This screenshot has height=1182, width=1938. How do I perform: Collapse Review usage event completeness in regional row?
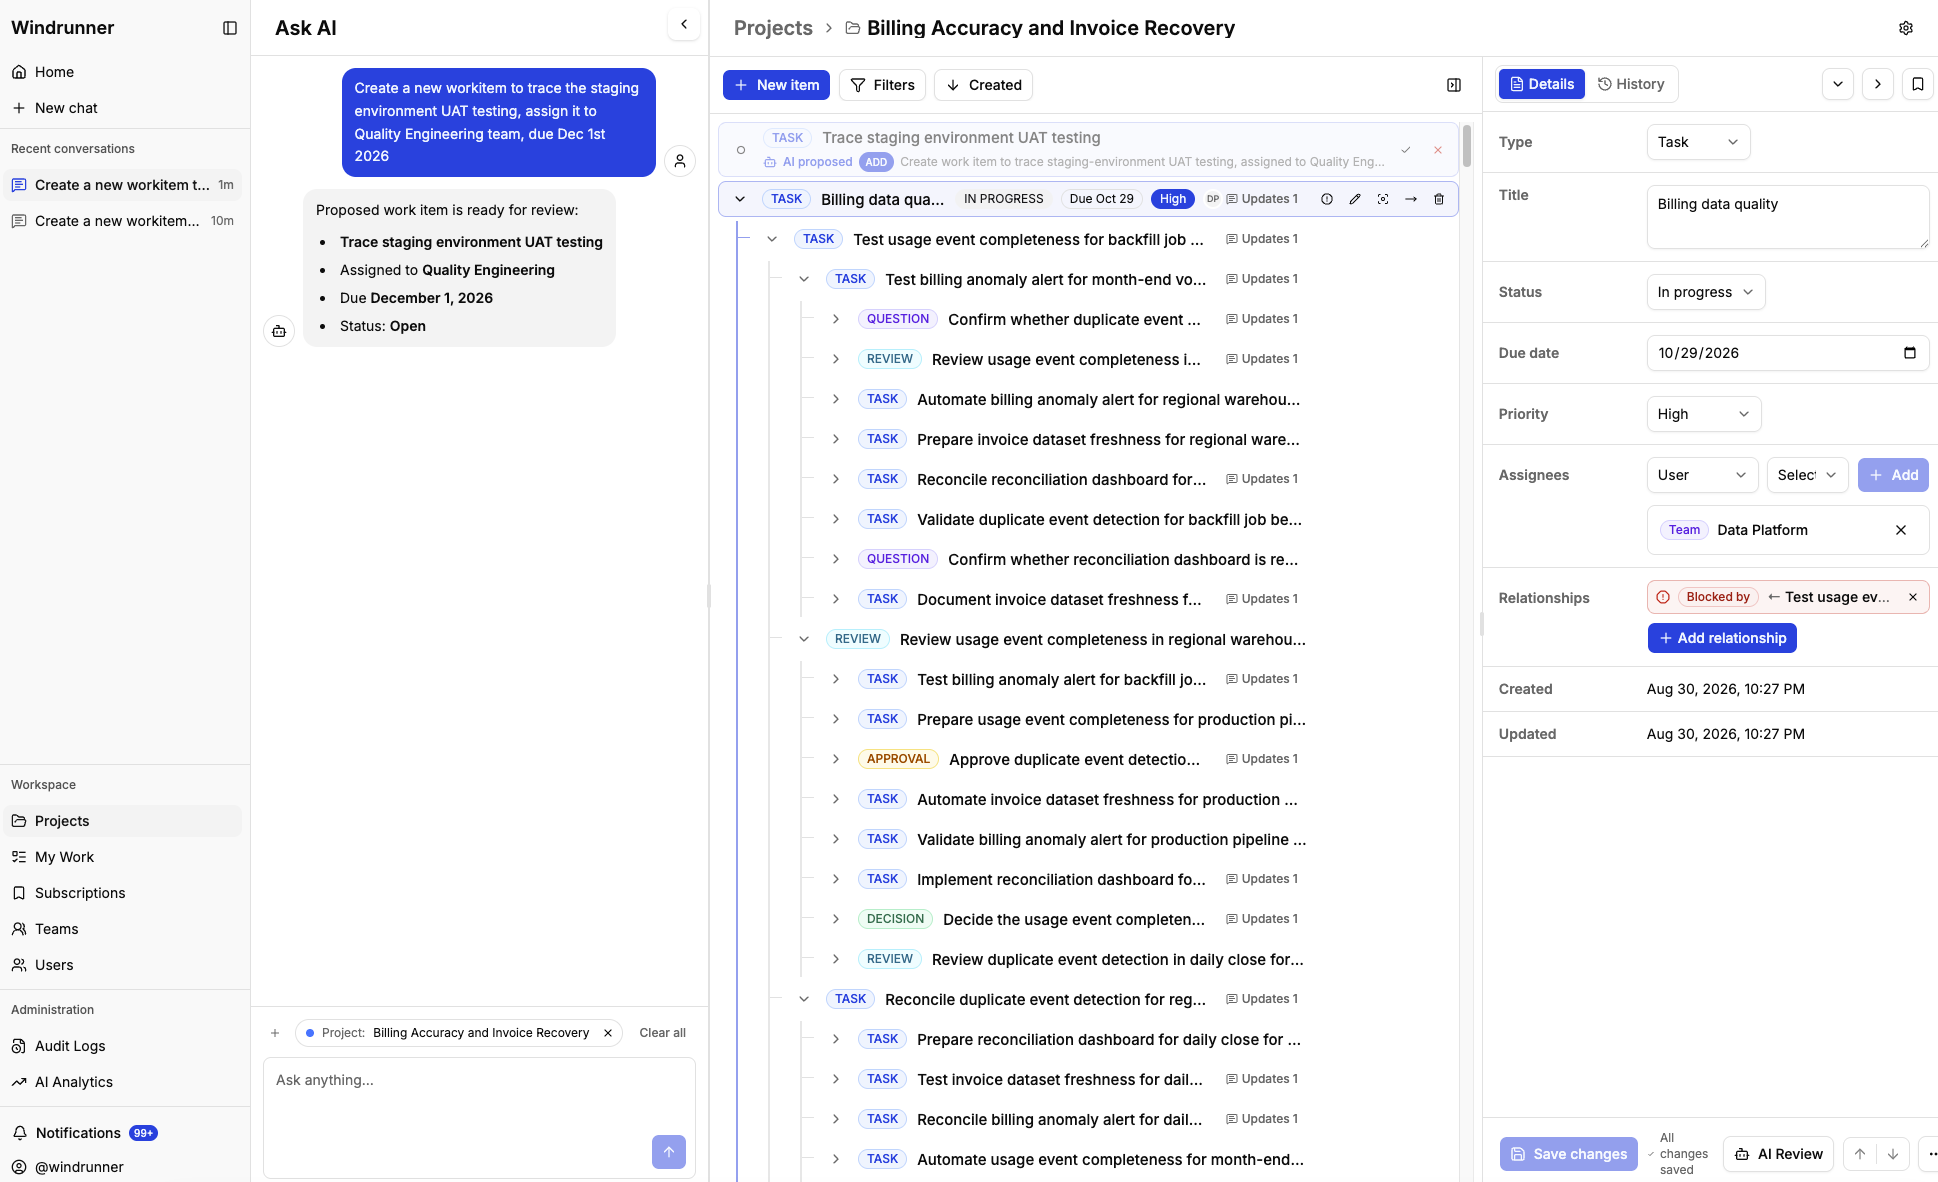point(804,639)
